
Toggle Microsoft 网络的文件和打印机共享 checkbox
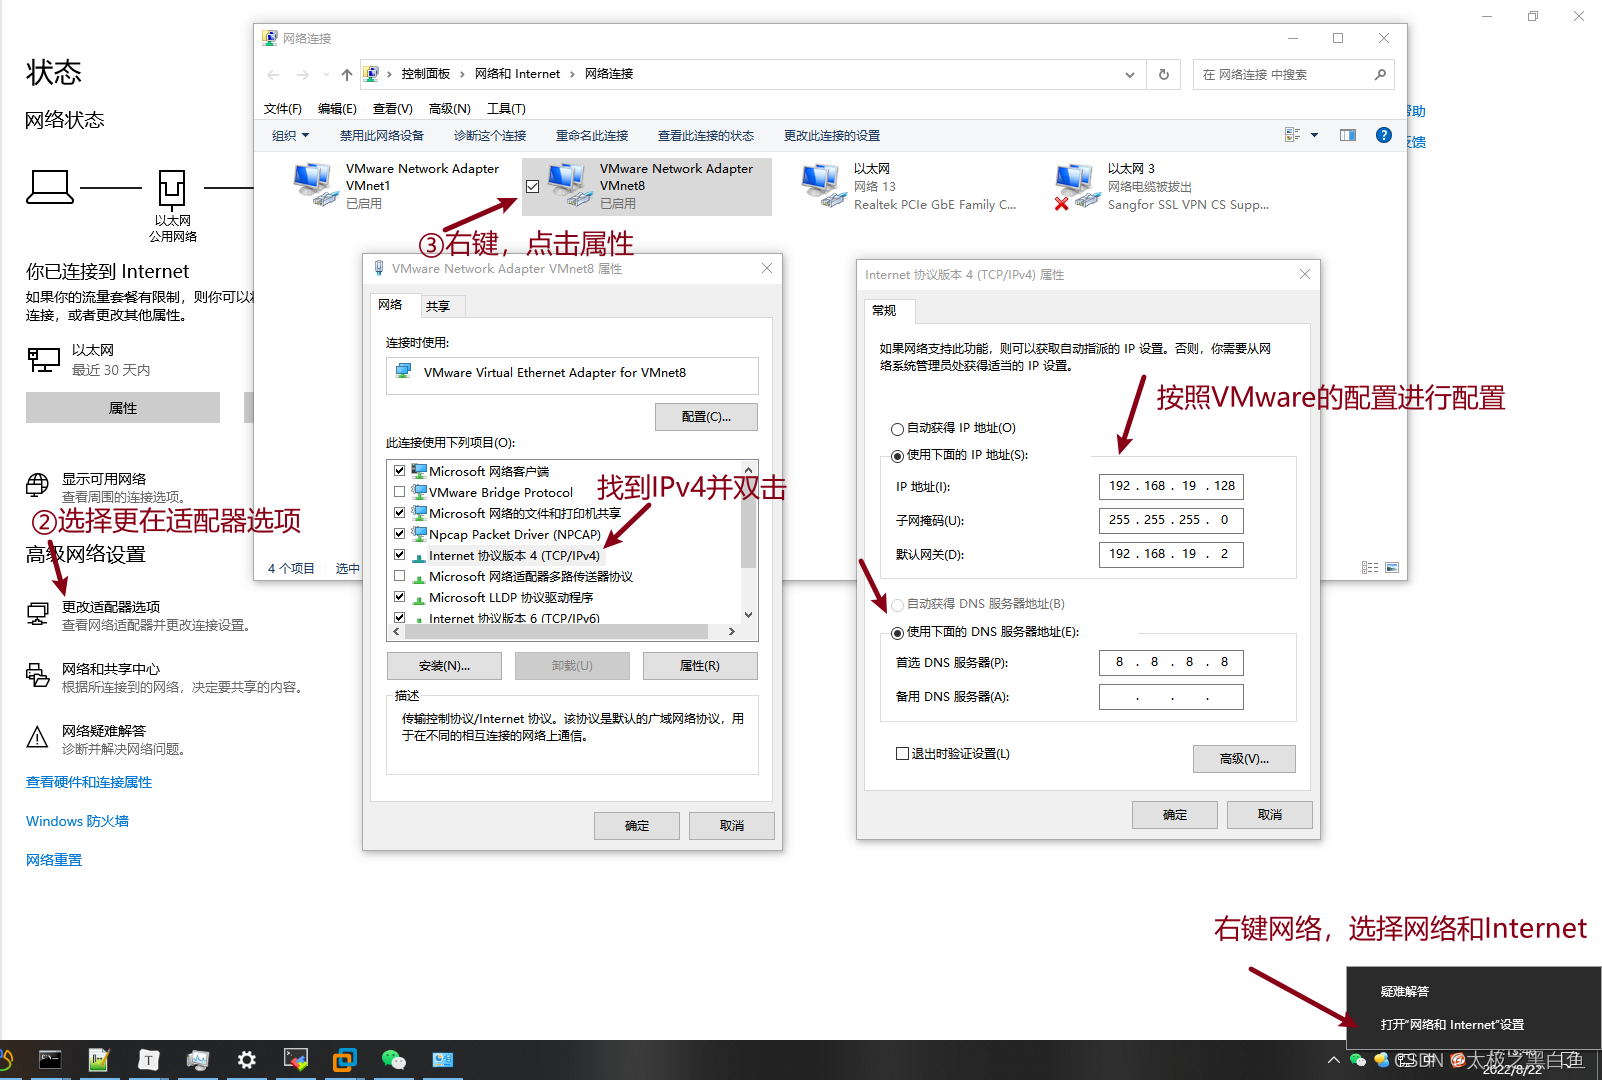(x=400, y=512)
